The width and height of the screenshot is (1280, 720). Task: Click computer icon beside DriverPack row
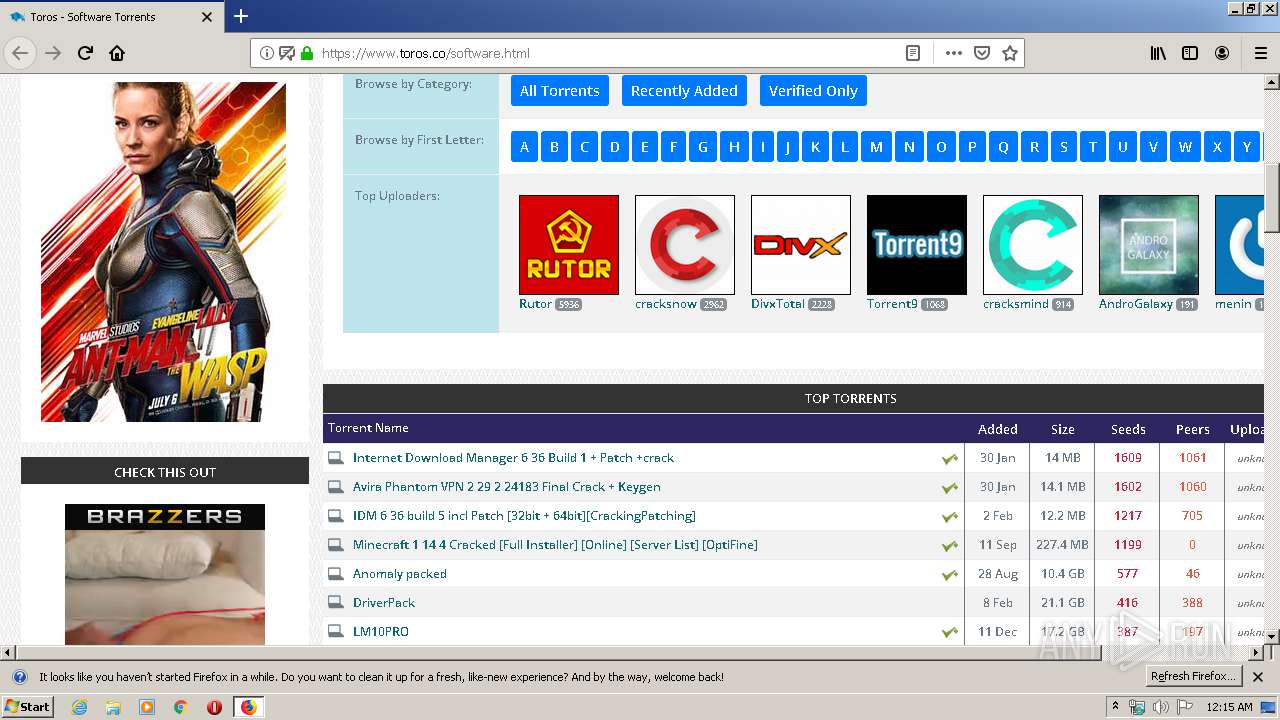(x=336, y=603)
